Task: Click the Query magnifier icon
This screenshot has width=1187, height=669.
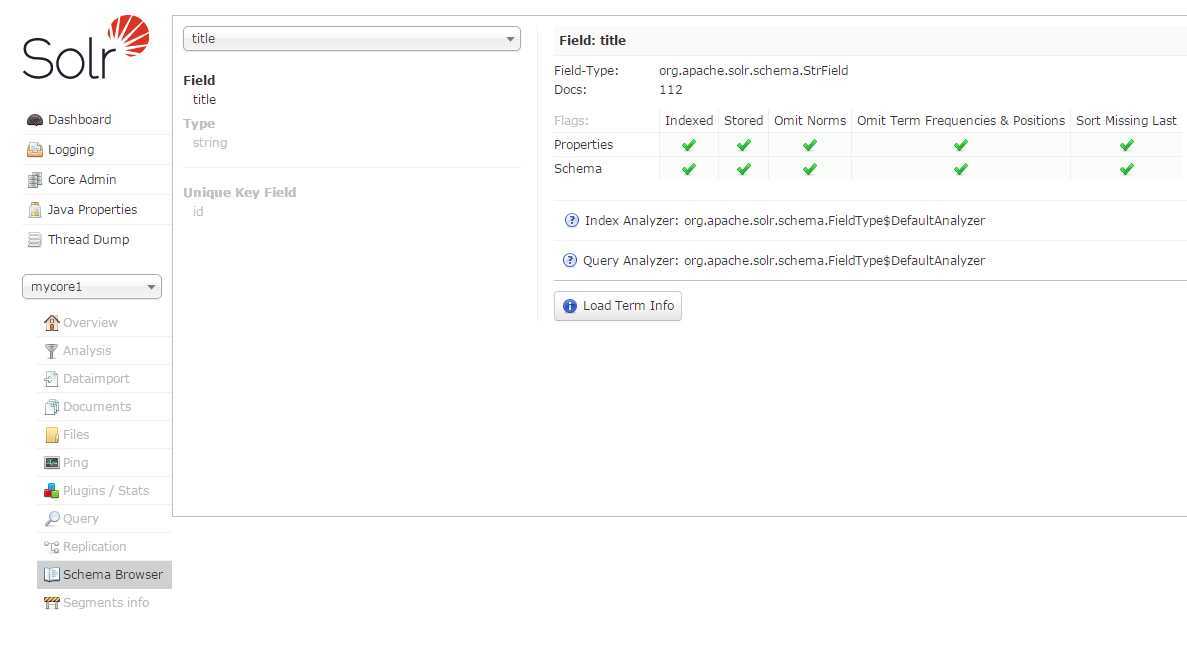Action: [x=51, y=519]
